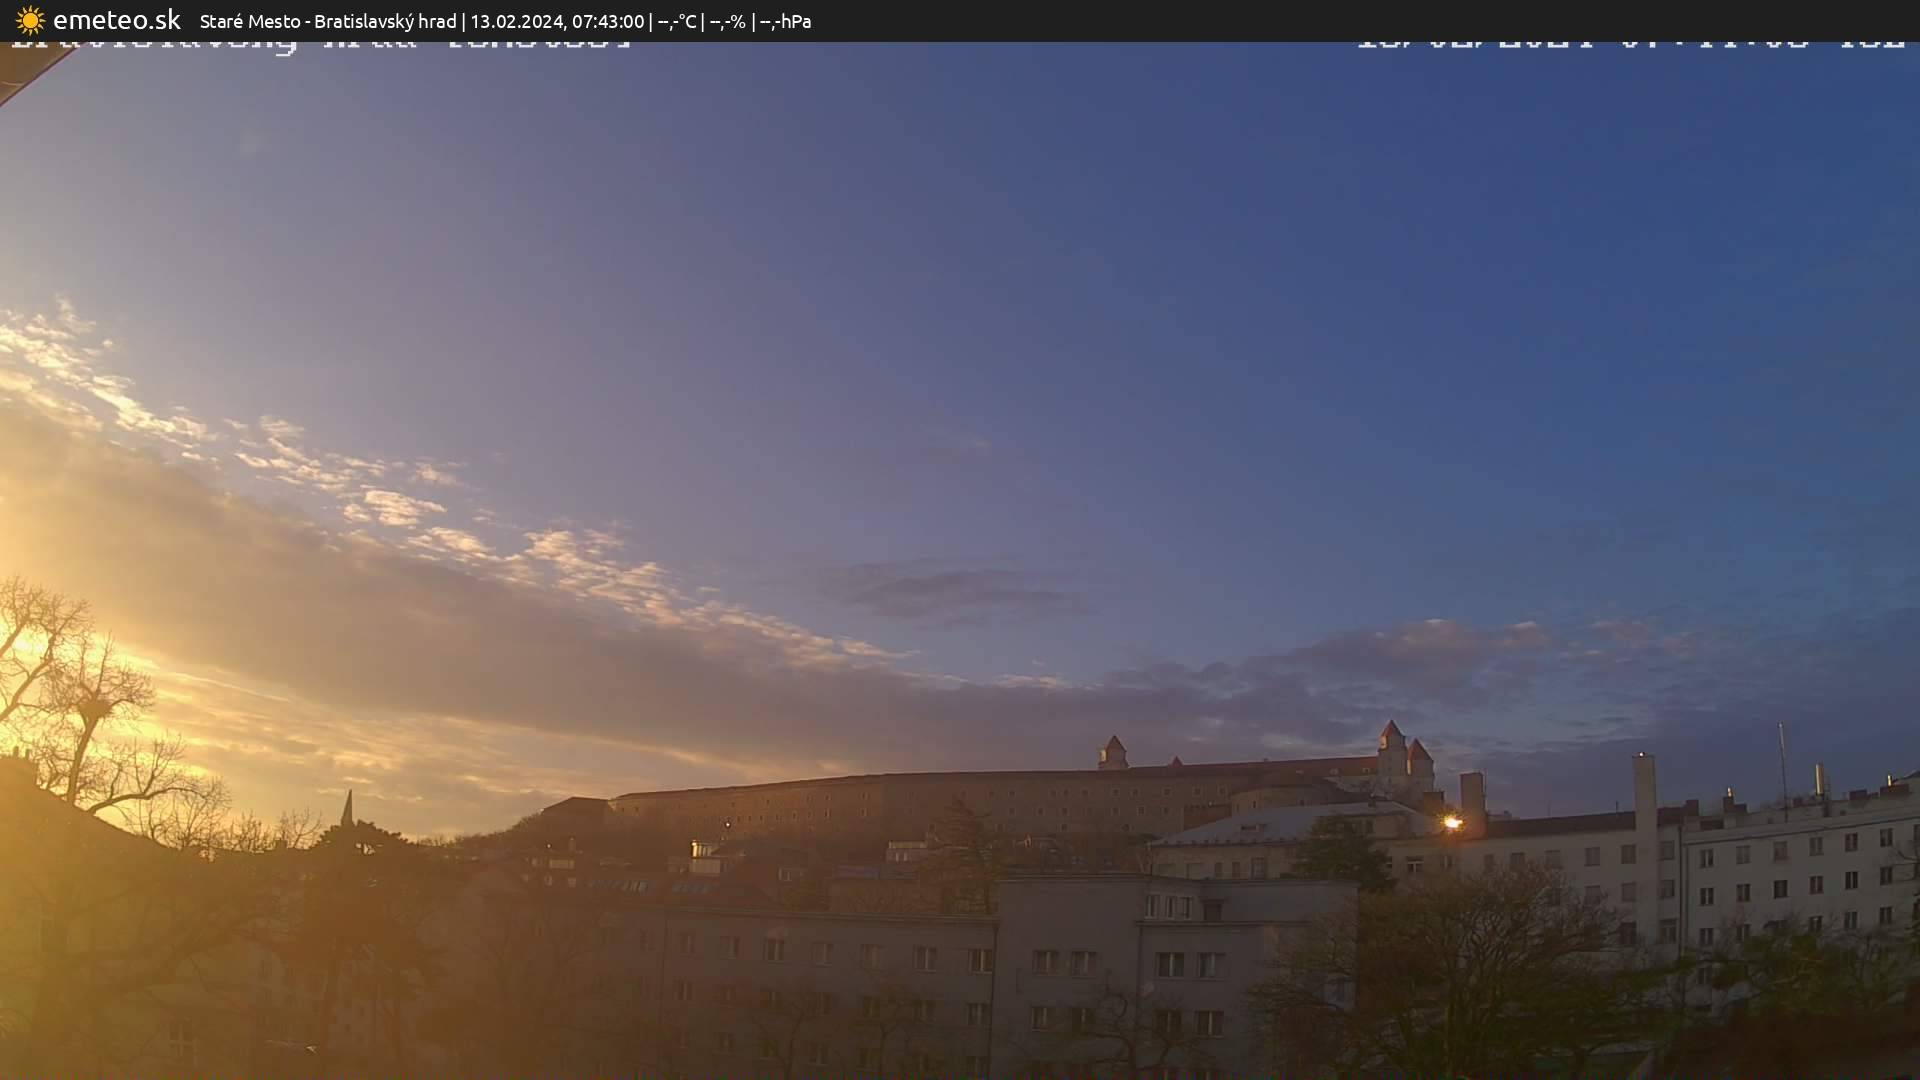Click the webcam image to enlarge it
The height and width of the screenshot is (1080, 1920).
click(960, 560)
